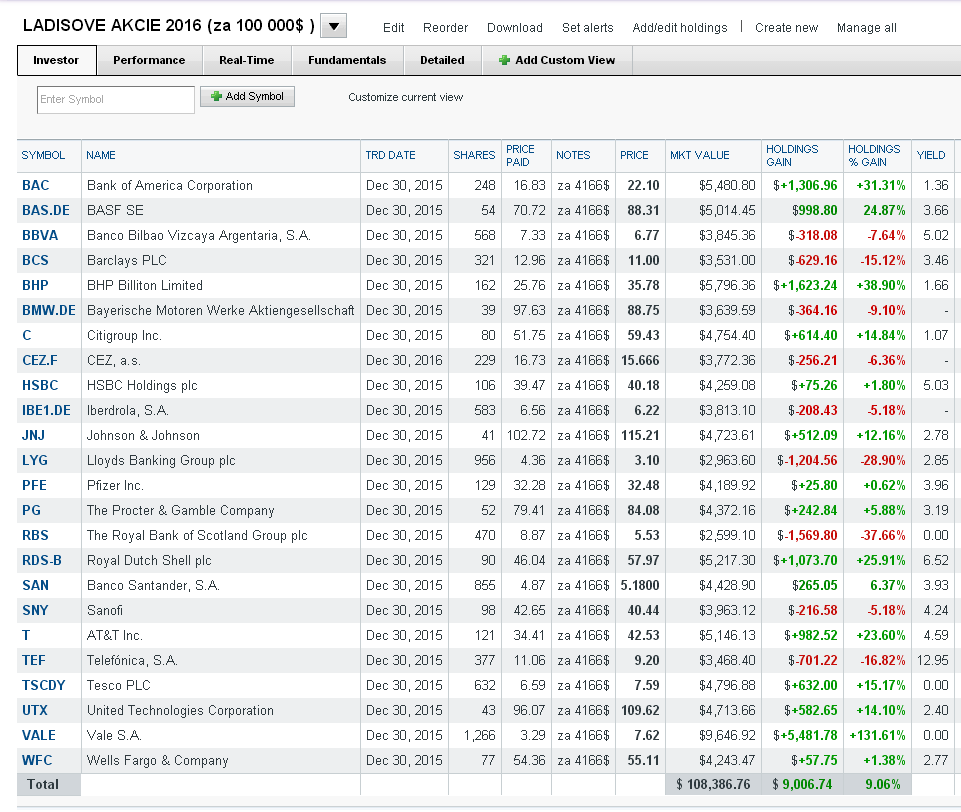
Task: Open the BMW.DE symbol link
Action: (x=48, y=310)
